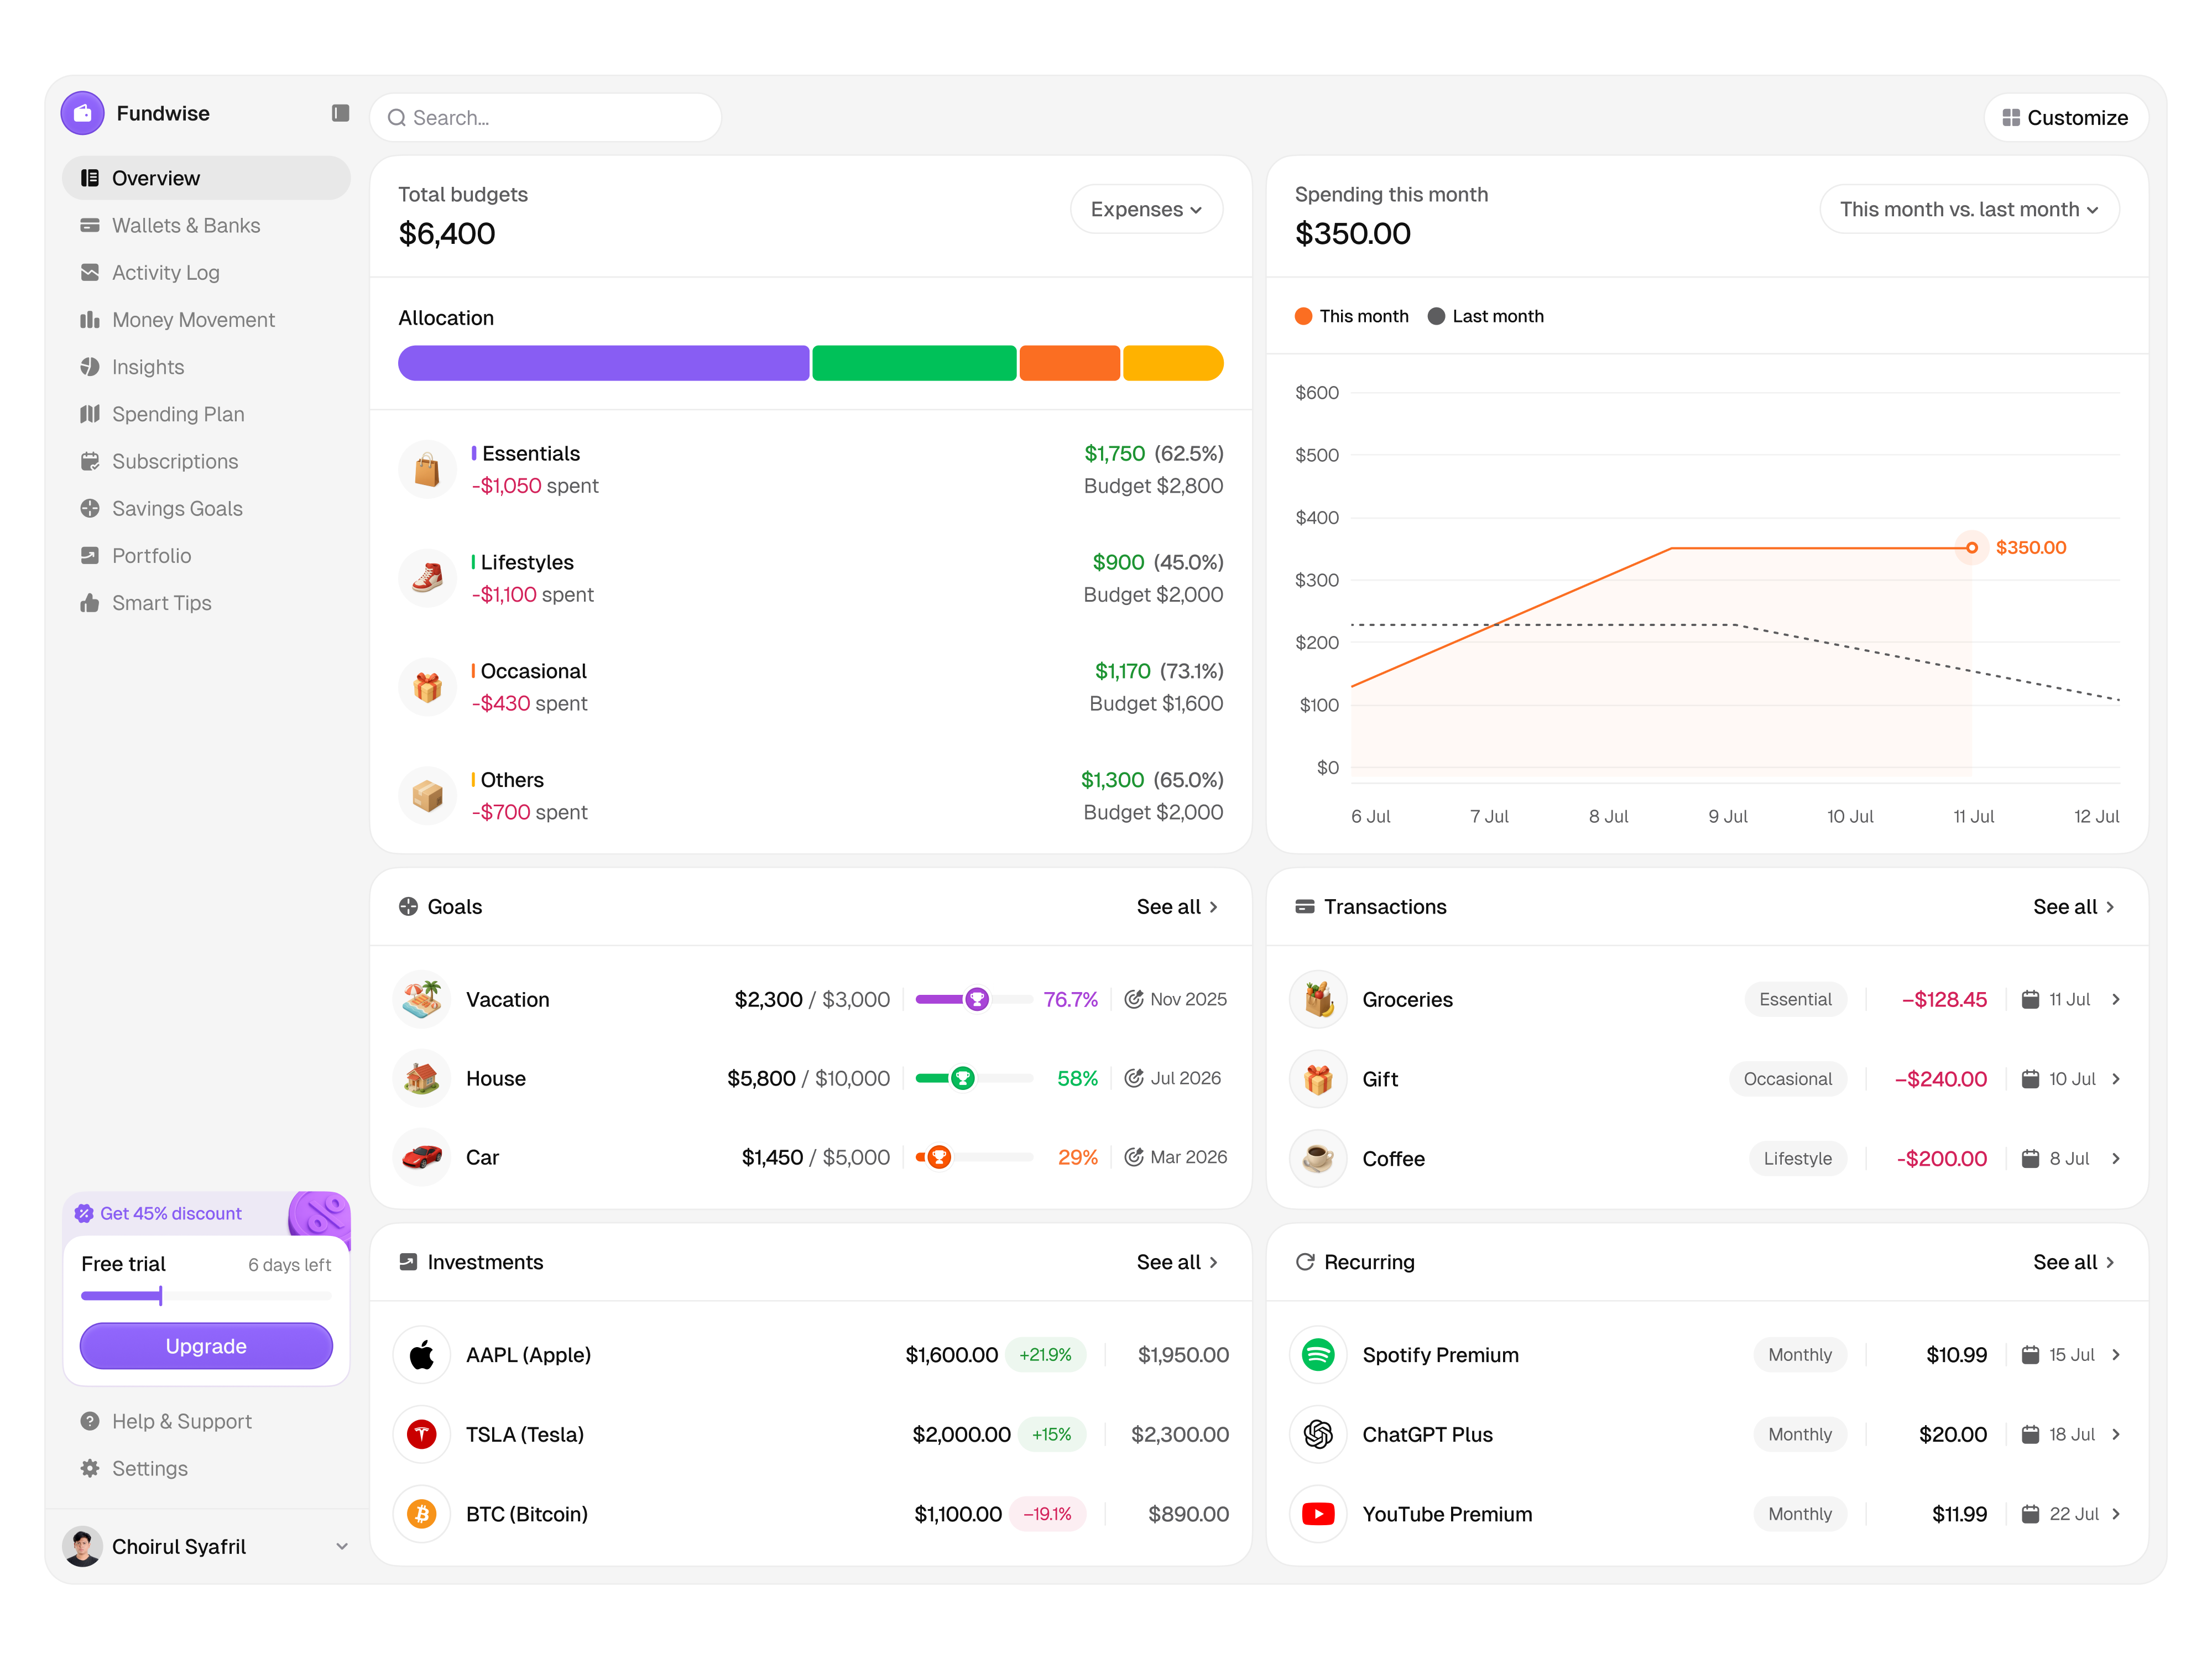View Subscriptions from the sidebar
This screenshot has width=2212, height=1659.
coord(175,461)
